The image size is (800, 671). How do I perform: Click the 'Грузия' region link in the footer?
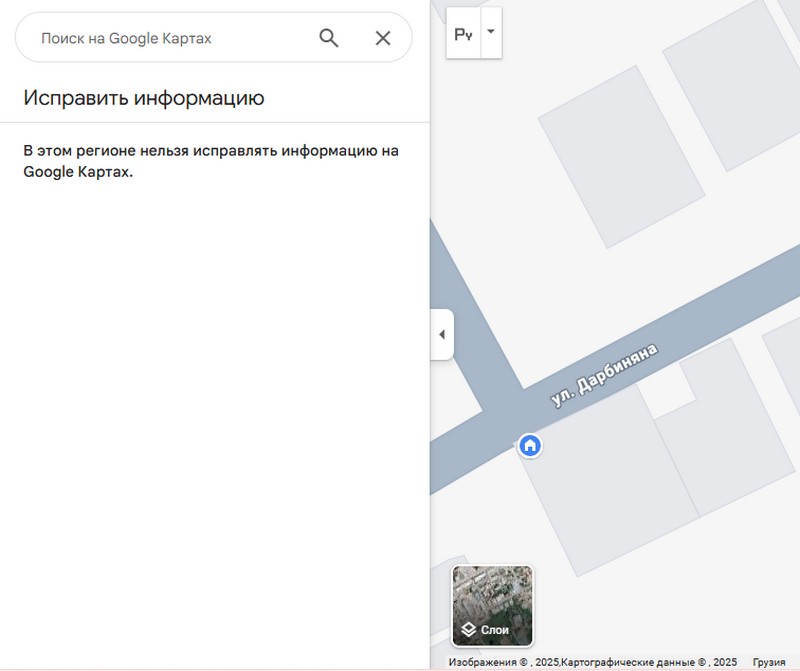pyautogui.click(x=768, y=662)
